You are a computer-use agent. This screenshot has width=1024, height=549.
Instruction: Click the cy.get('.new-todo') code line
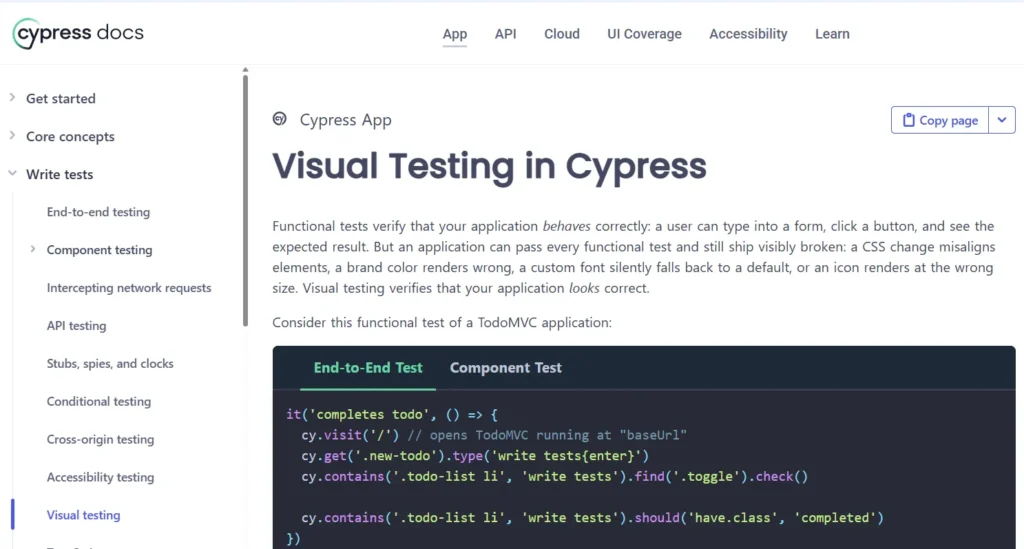tap(475, 456)
